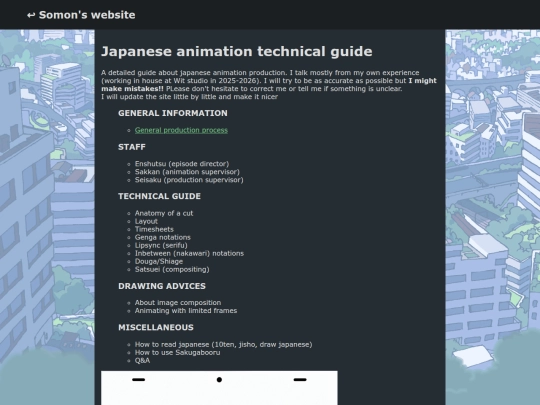This screenshot has width=540, height=405.
Task: Select the GENERAL INFORMATION heading
Action: tap(173, 113)
